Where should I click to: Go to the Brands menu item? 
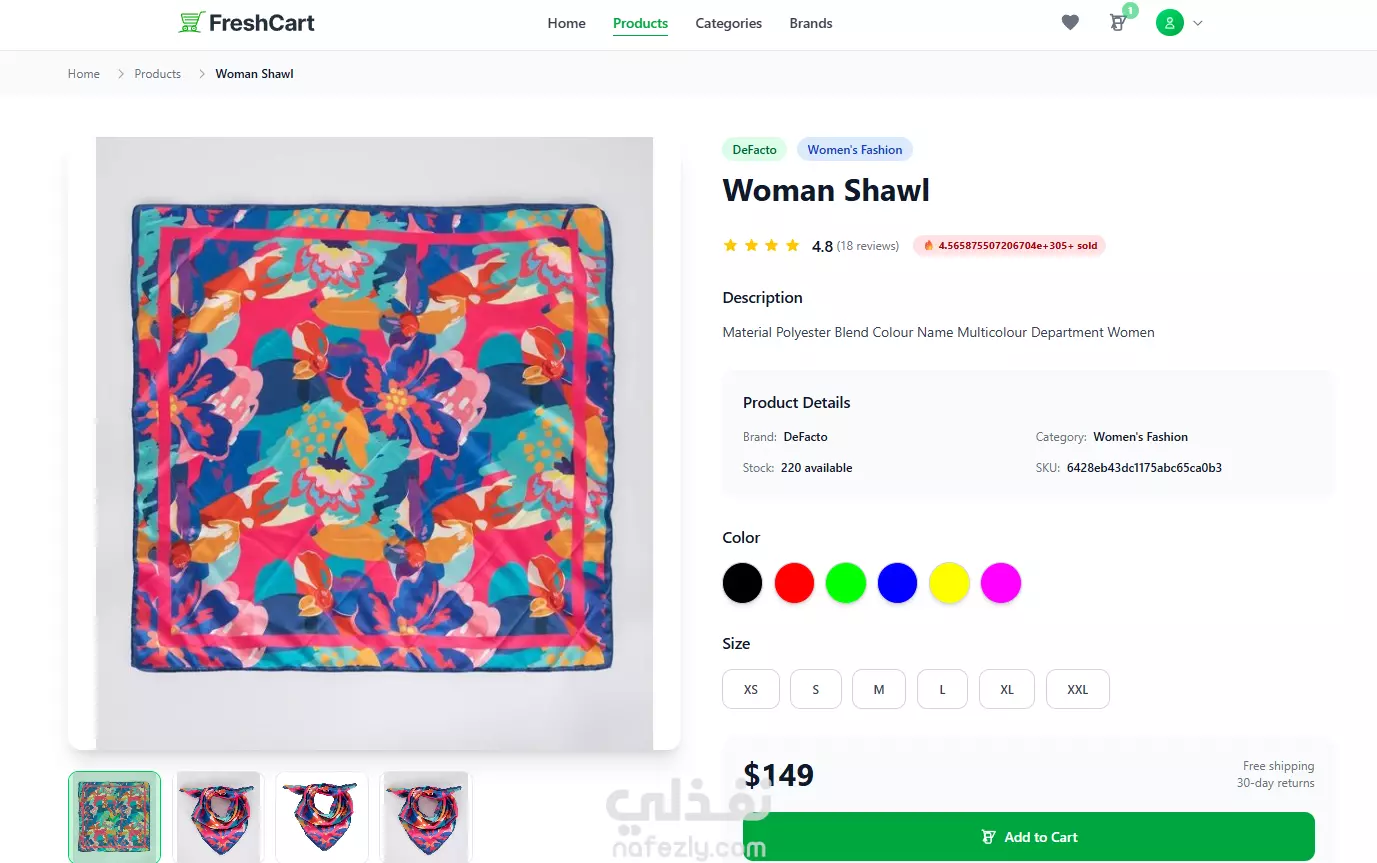click(811, 23)
